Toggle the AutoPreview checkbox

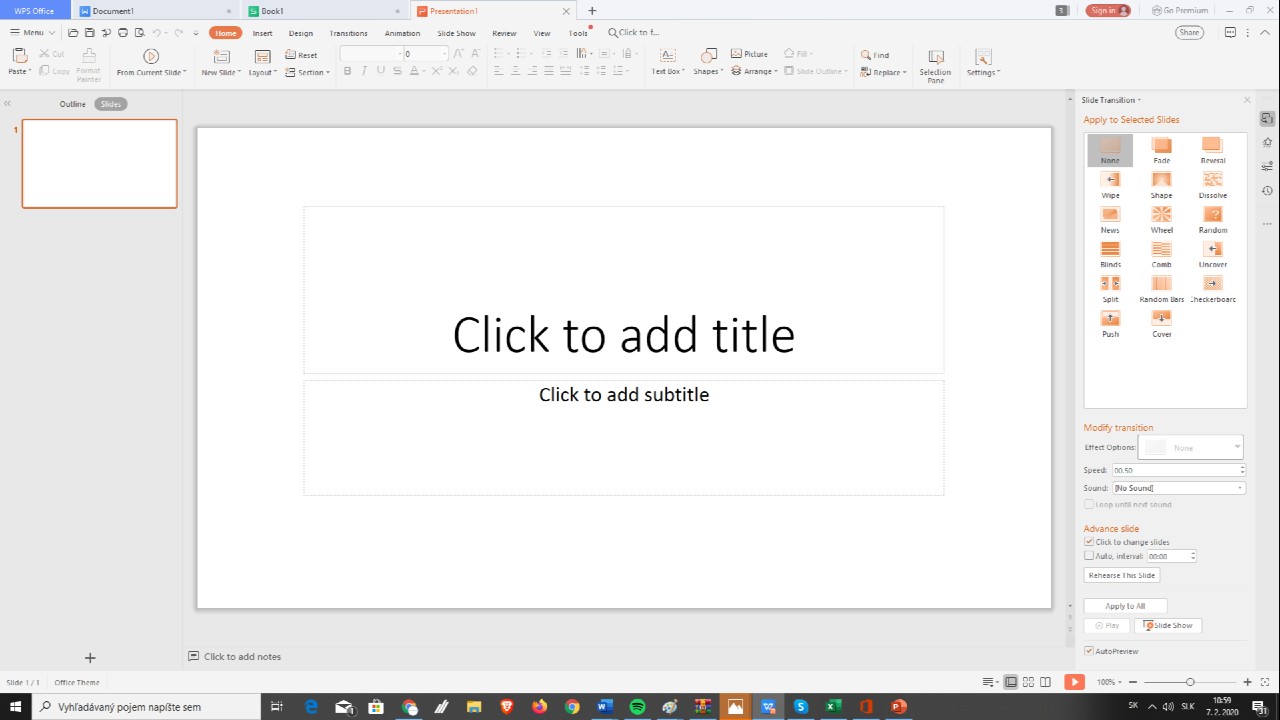1089,651
